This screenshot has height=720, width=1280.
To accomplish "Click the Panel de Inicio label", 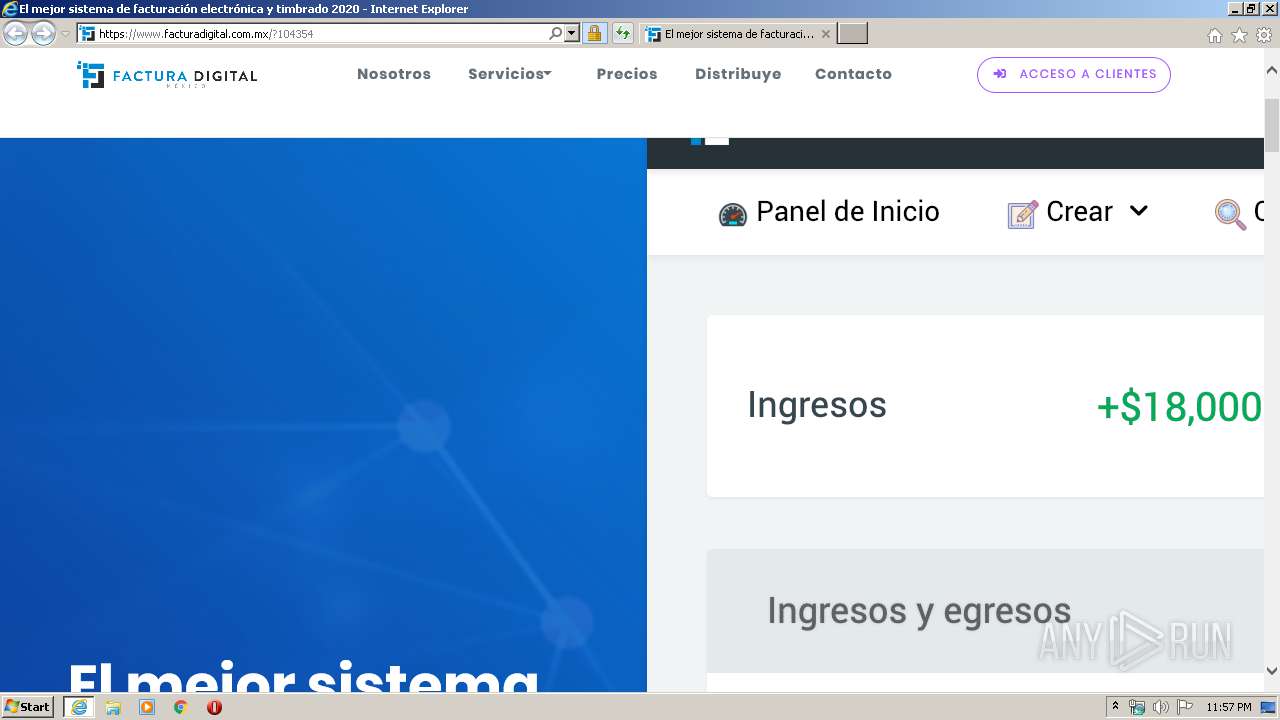I will [848, 212].
